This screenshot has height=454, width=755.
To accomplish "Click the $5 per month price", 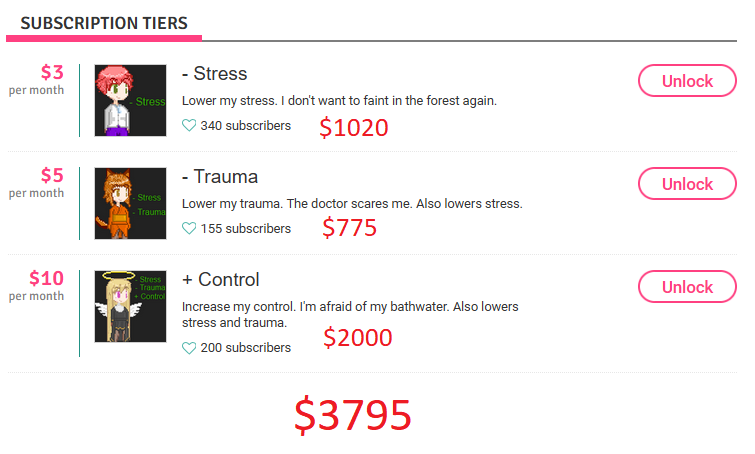I will pos(51,175).
